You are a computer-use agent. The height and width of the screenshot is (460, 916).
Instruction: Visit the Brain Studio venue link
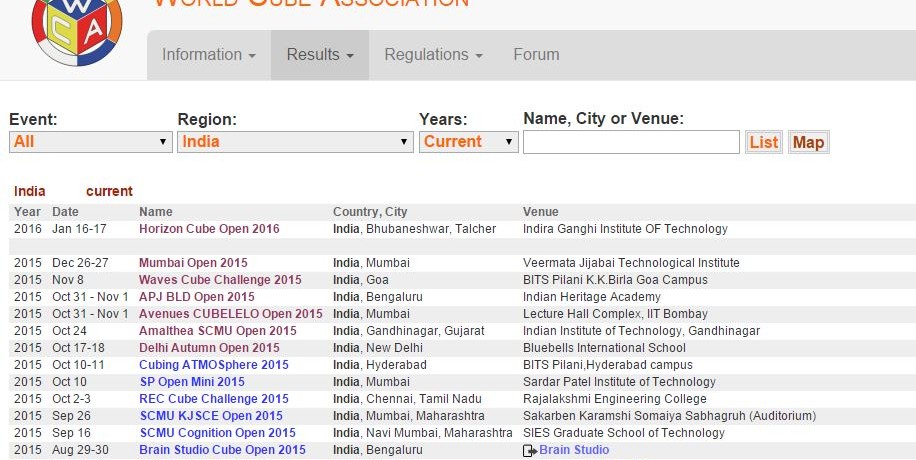click(x=574, y=450)
